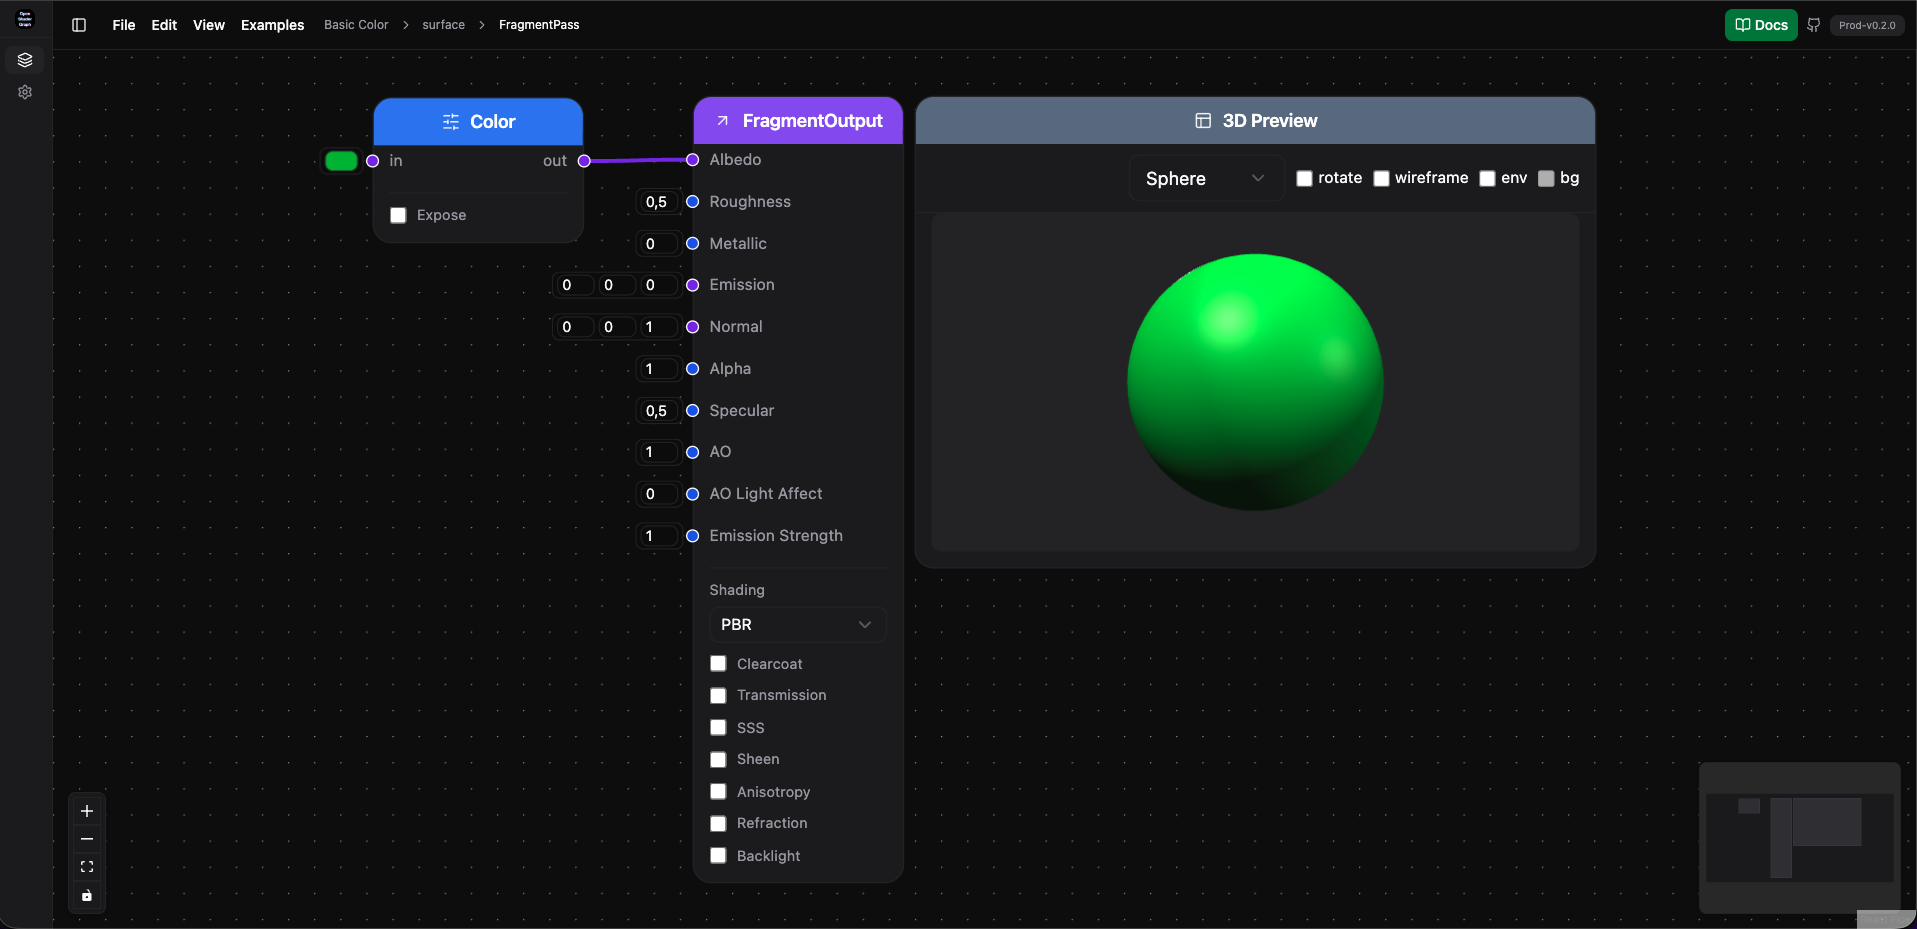Click the surface breadcrumb link
1917x929 pixels.
click(x=443, y=25)
